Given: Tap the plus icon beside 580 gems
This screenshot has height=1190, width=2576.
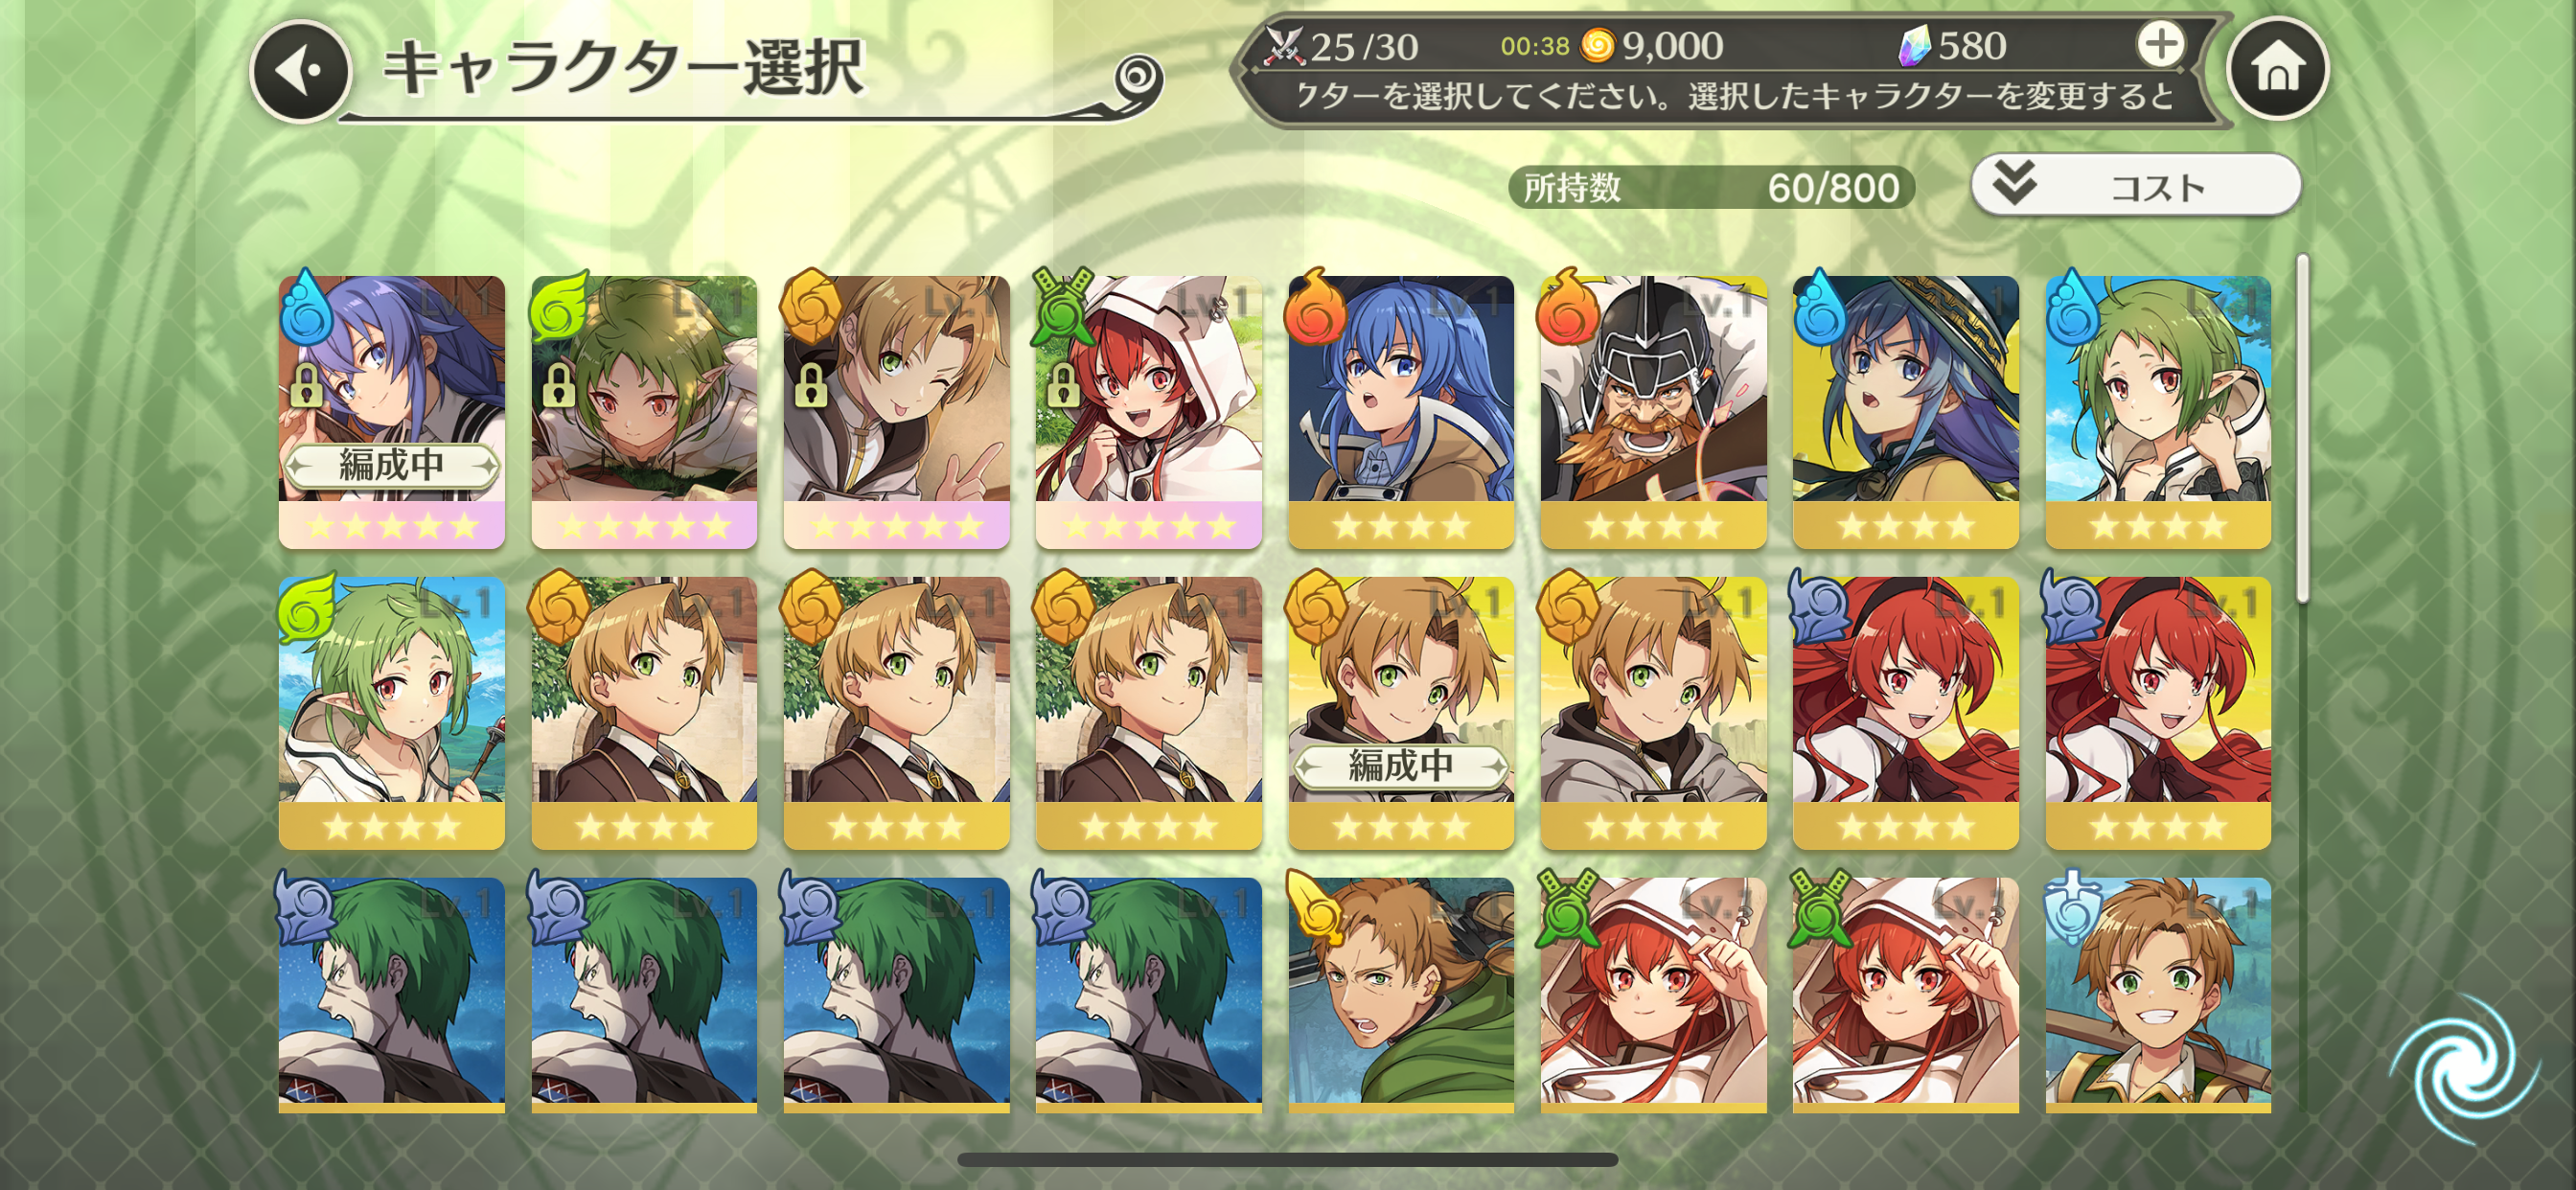Looking at the screenshot, I should 2160,44.
